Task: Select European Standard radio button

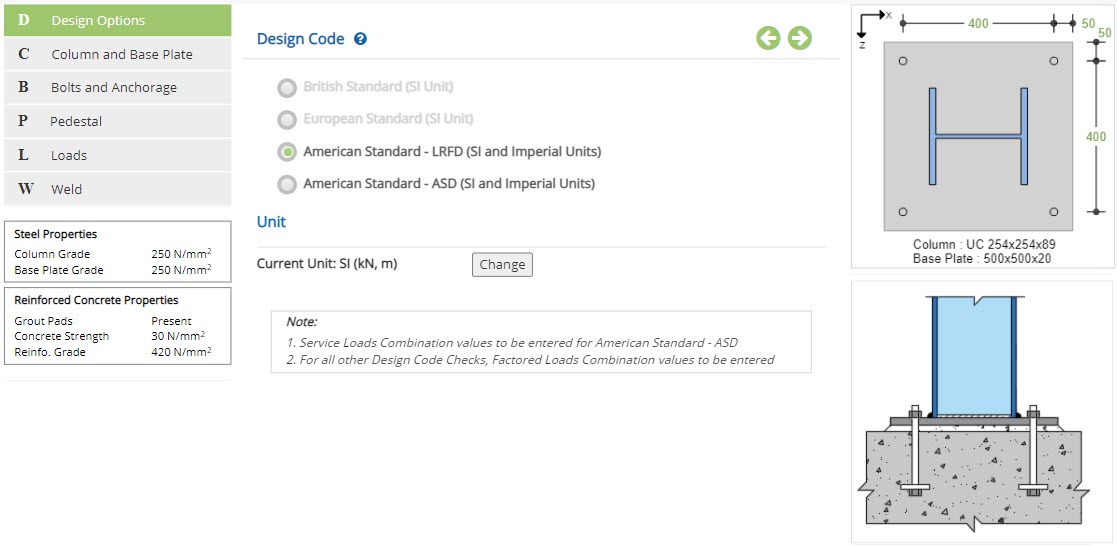Action: (287, 120)
